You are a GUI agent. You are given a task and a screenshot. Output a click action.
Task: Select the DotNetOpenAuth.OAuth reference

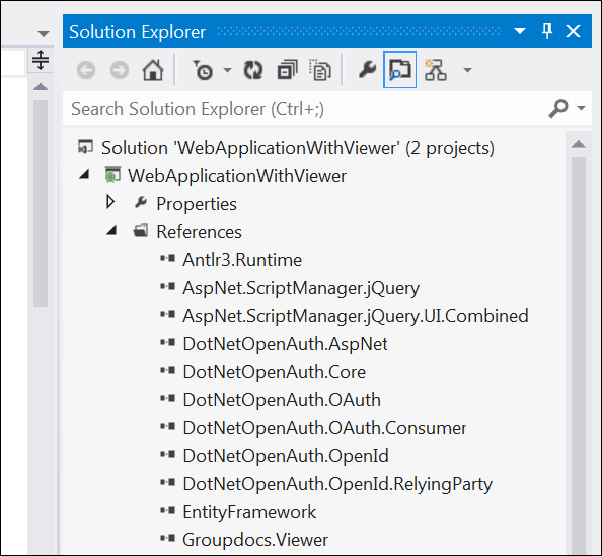pyautogui.click(x=281, y=400)
